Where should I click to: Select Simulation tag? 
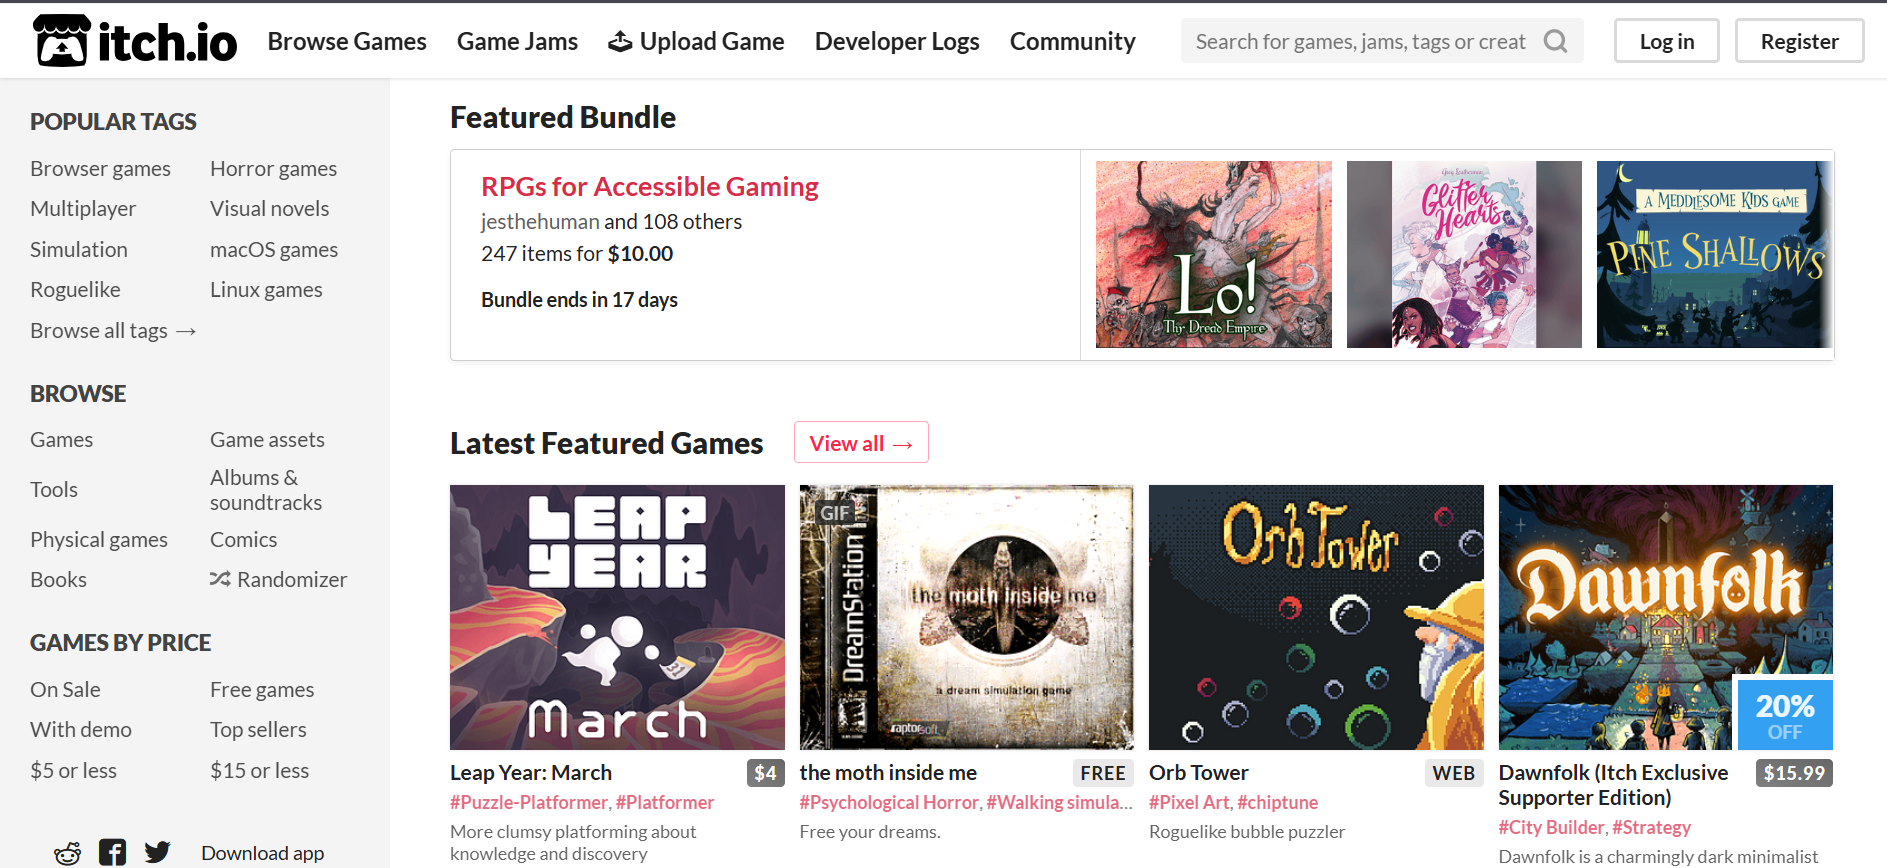point(79,250)
